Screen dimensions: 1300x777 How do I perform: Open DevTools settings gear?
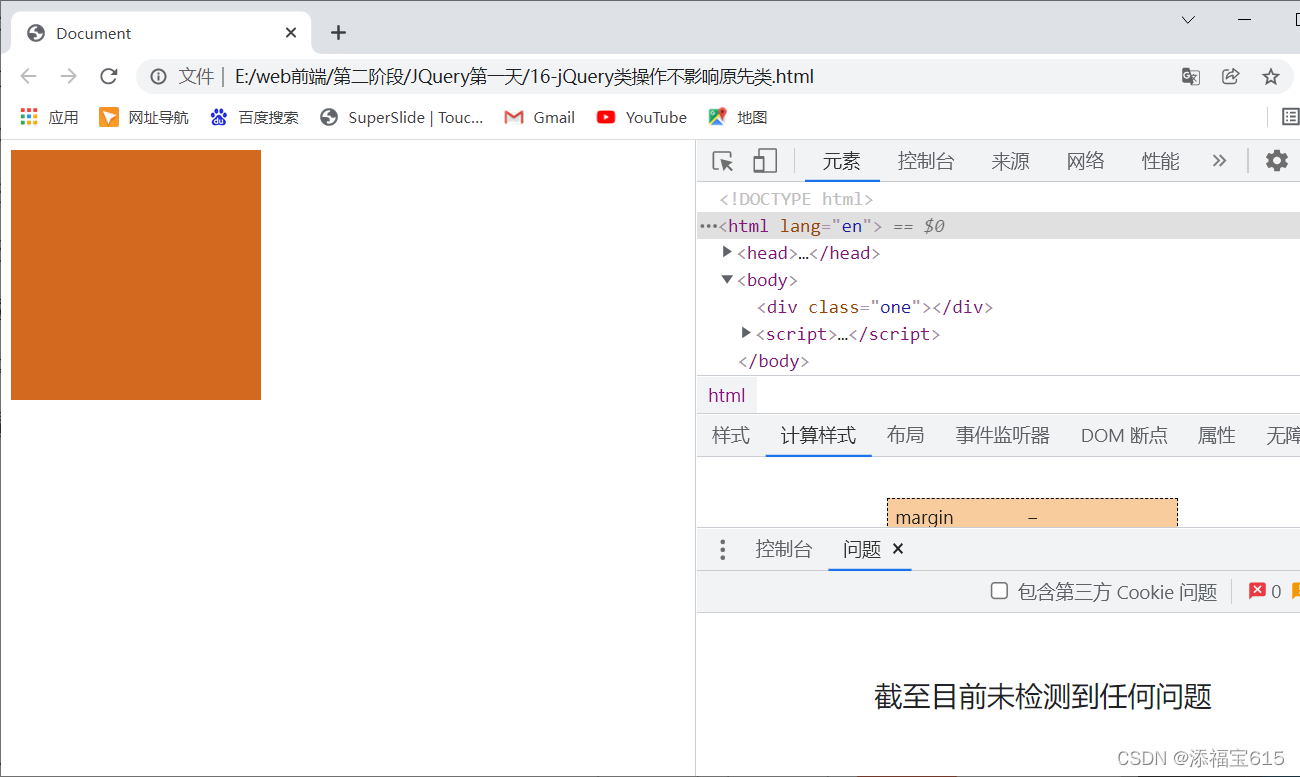click(1277, 161)
